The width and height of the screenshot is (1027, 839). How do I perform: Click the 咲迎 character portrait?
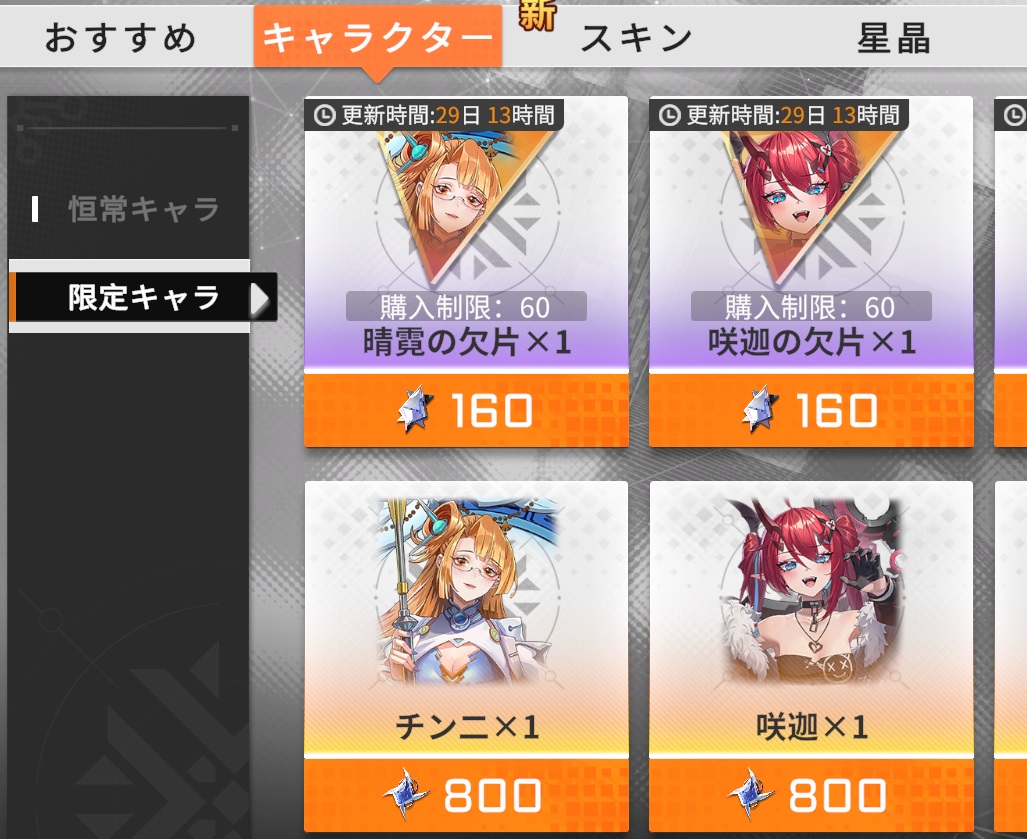(x=811, y=593)
